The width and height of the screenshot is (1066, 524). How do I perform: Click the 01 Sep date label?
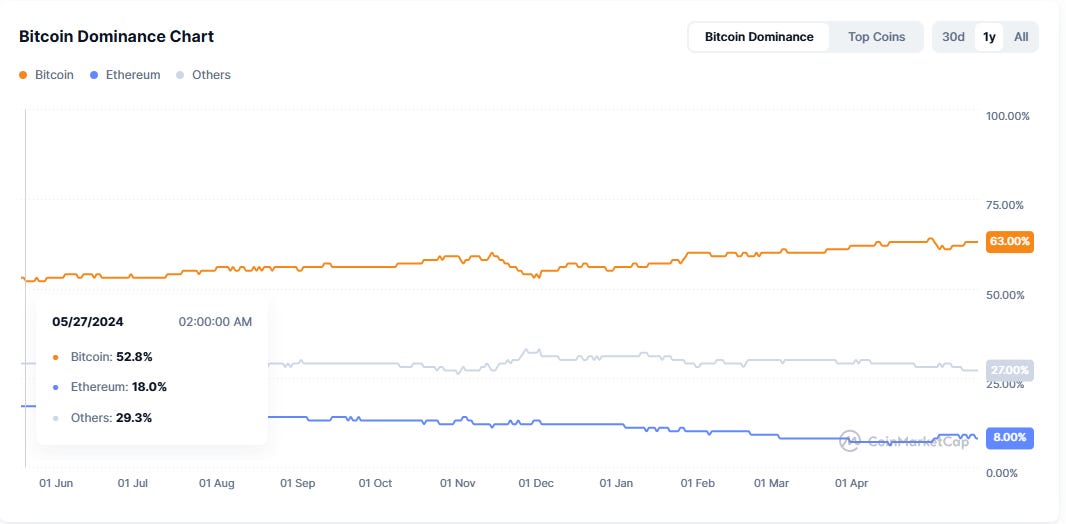pyautogui.click(x=298, y=483)
